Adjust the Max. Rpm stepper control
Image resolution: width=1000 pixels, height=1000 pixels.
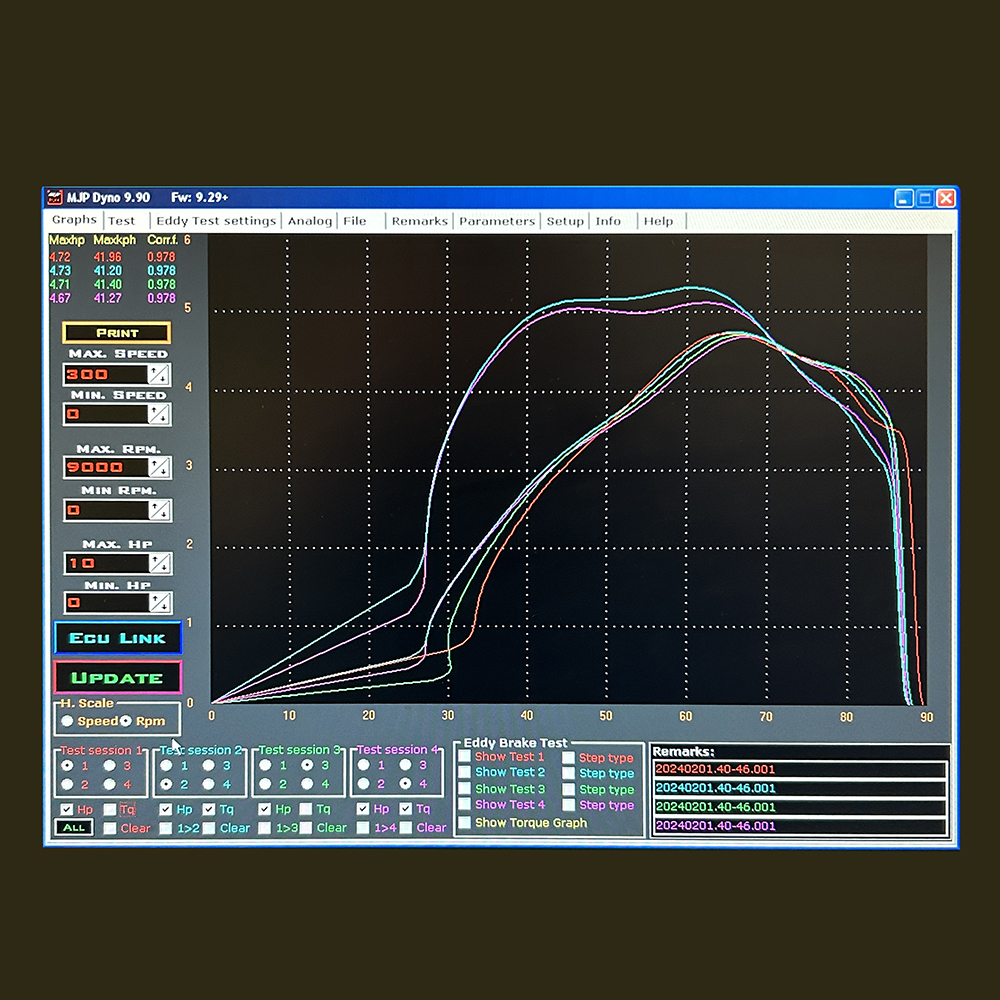click(x=159, y=467)
